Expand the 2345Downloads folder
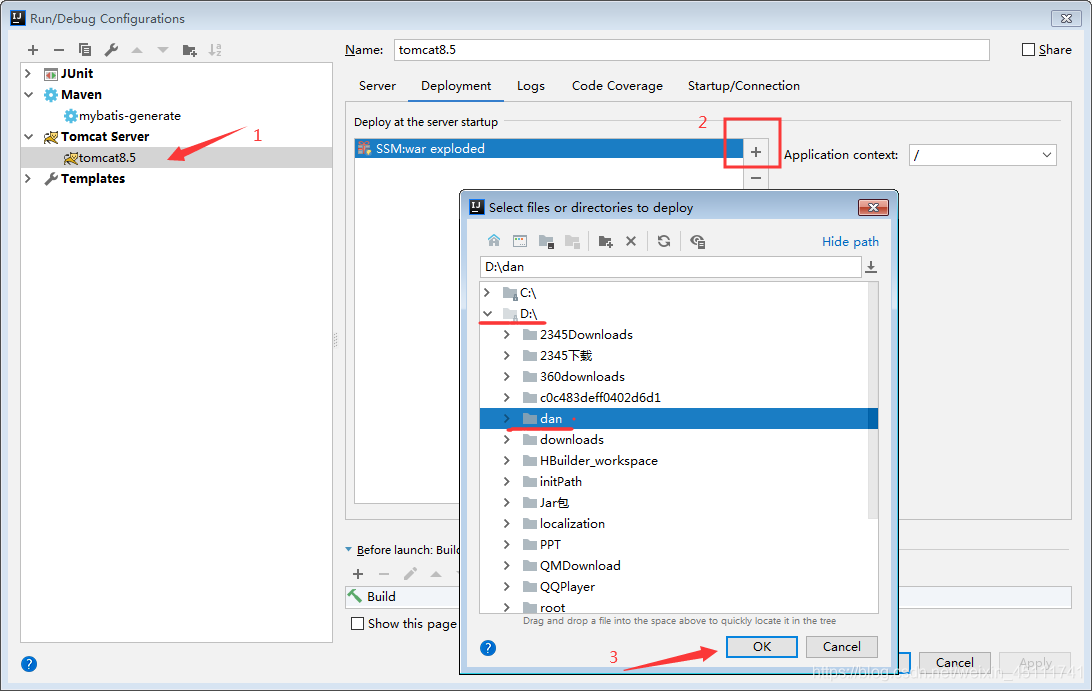The width and height of the screenshot is (1092, 691). [x=507, y=334]
